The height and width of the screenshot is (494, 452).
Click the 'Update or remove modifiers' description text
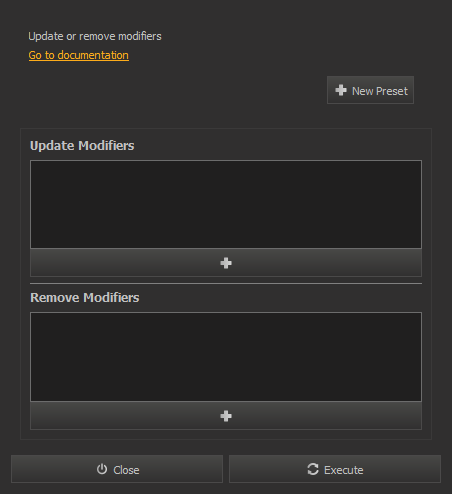point(95,36)
